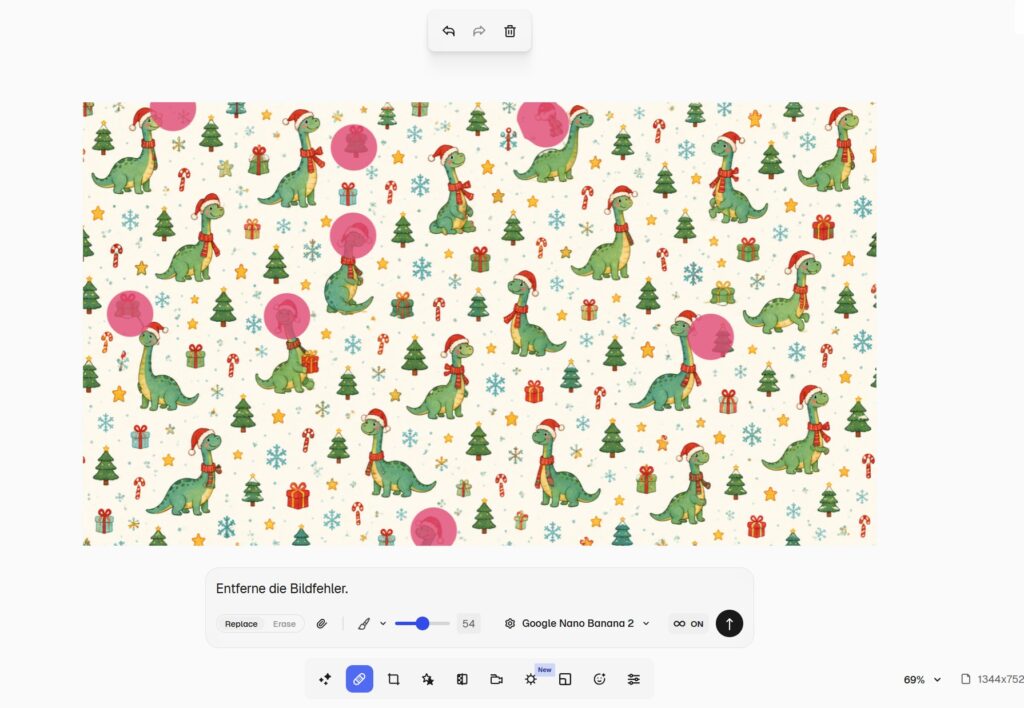The width and height of the screenshot is (1024, 708).
Task: Attach a reference image with the paperclip
Action: (x=321, y=624)
